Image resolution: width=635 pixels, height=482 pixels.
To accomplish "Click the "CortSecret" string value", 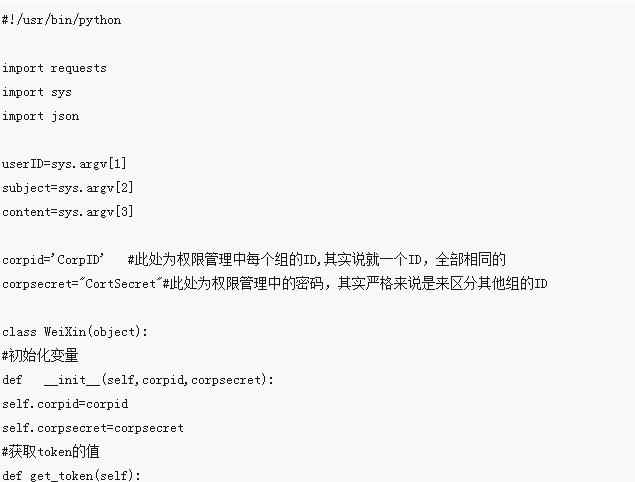I will click(x=120, y=284).
